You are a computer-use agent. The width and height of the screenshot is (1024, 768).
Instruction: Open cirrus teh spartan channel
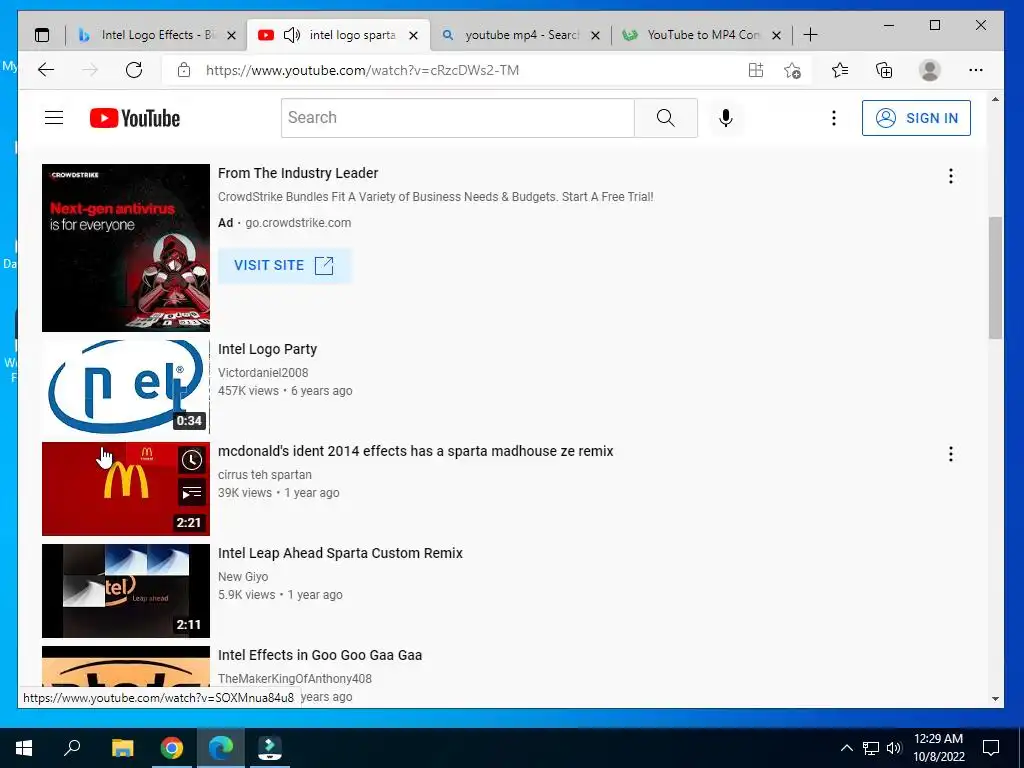[x=264, y=475]
